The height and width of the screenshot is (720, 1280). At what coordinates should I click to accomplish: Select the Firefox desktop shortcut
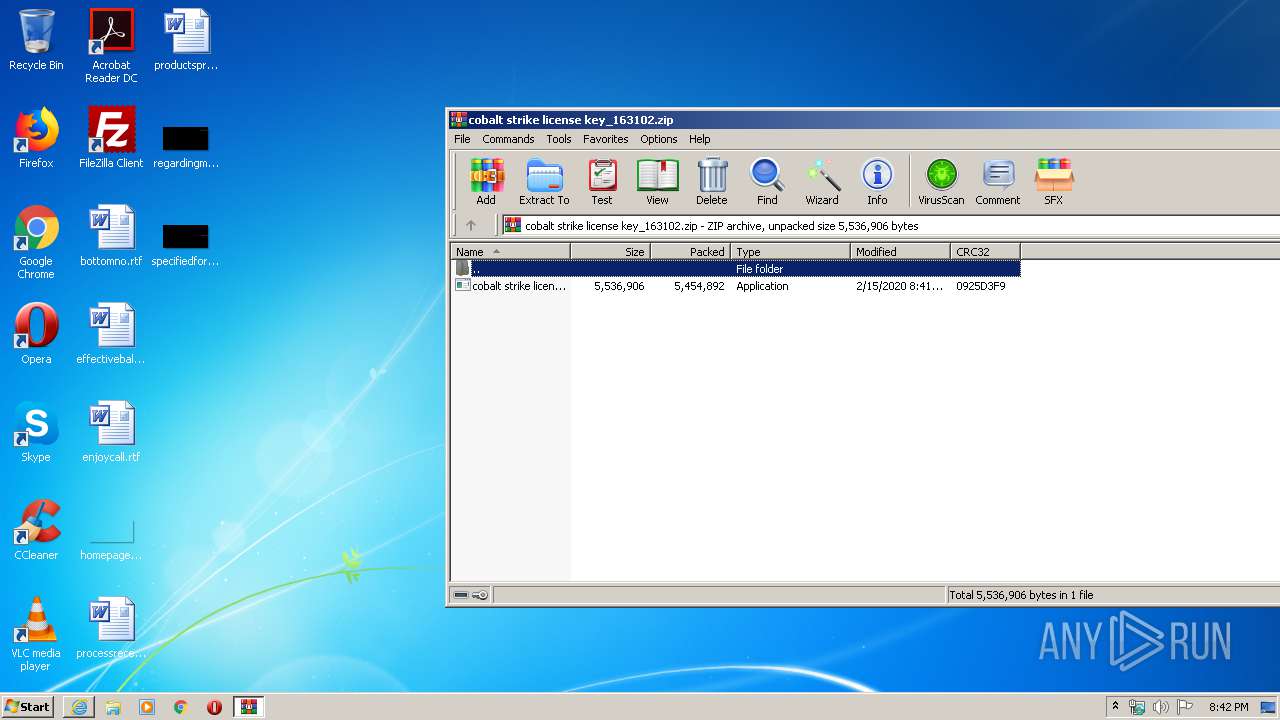[36, 138]
